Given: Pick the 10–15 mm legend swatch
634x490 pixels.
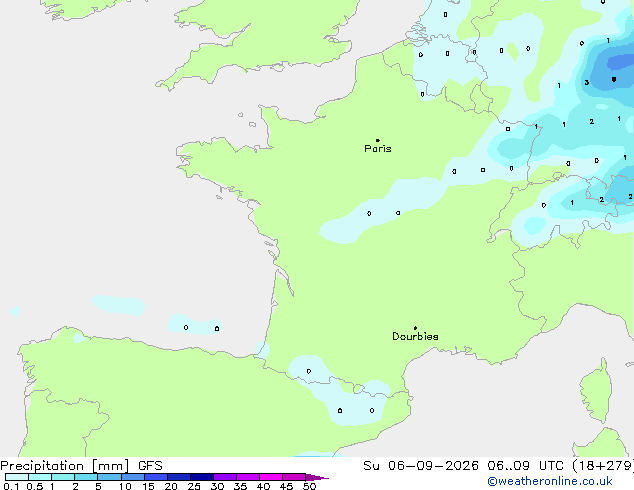Looking at the screenshot, I should 133,477.
